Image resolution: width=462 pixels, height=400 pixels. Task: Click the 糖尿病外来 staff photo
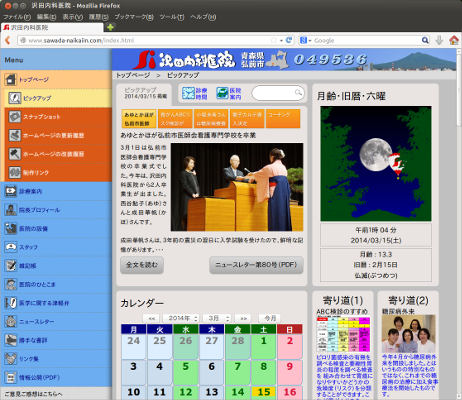coord(408,334)
